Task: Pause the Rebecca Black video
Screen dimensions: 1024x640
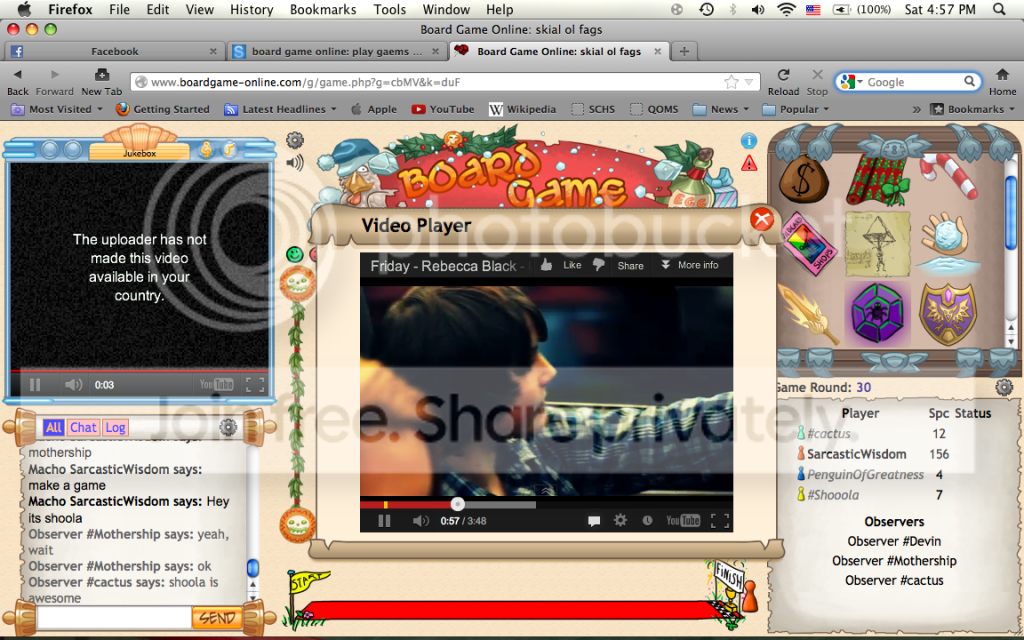Action: coord(384,520)
